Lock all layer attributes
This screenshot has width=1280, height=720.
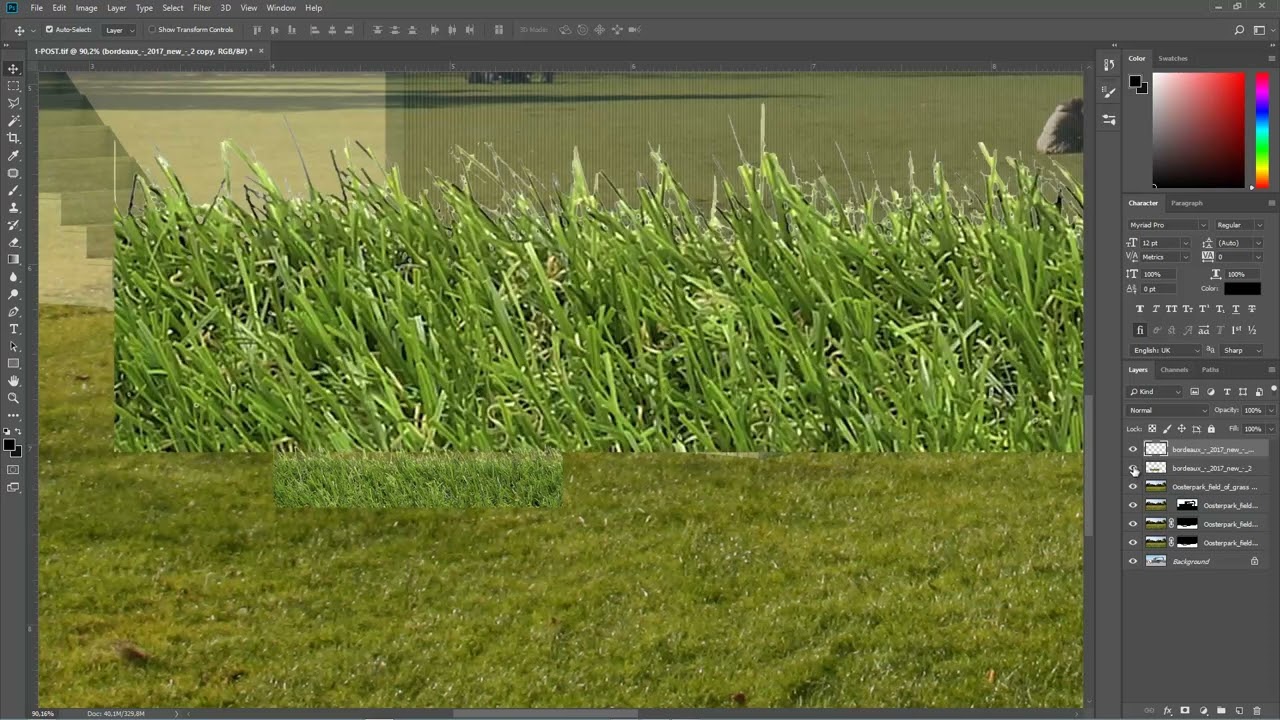coord(1211,429)
